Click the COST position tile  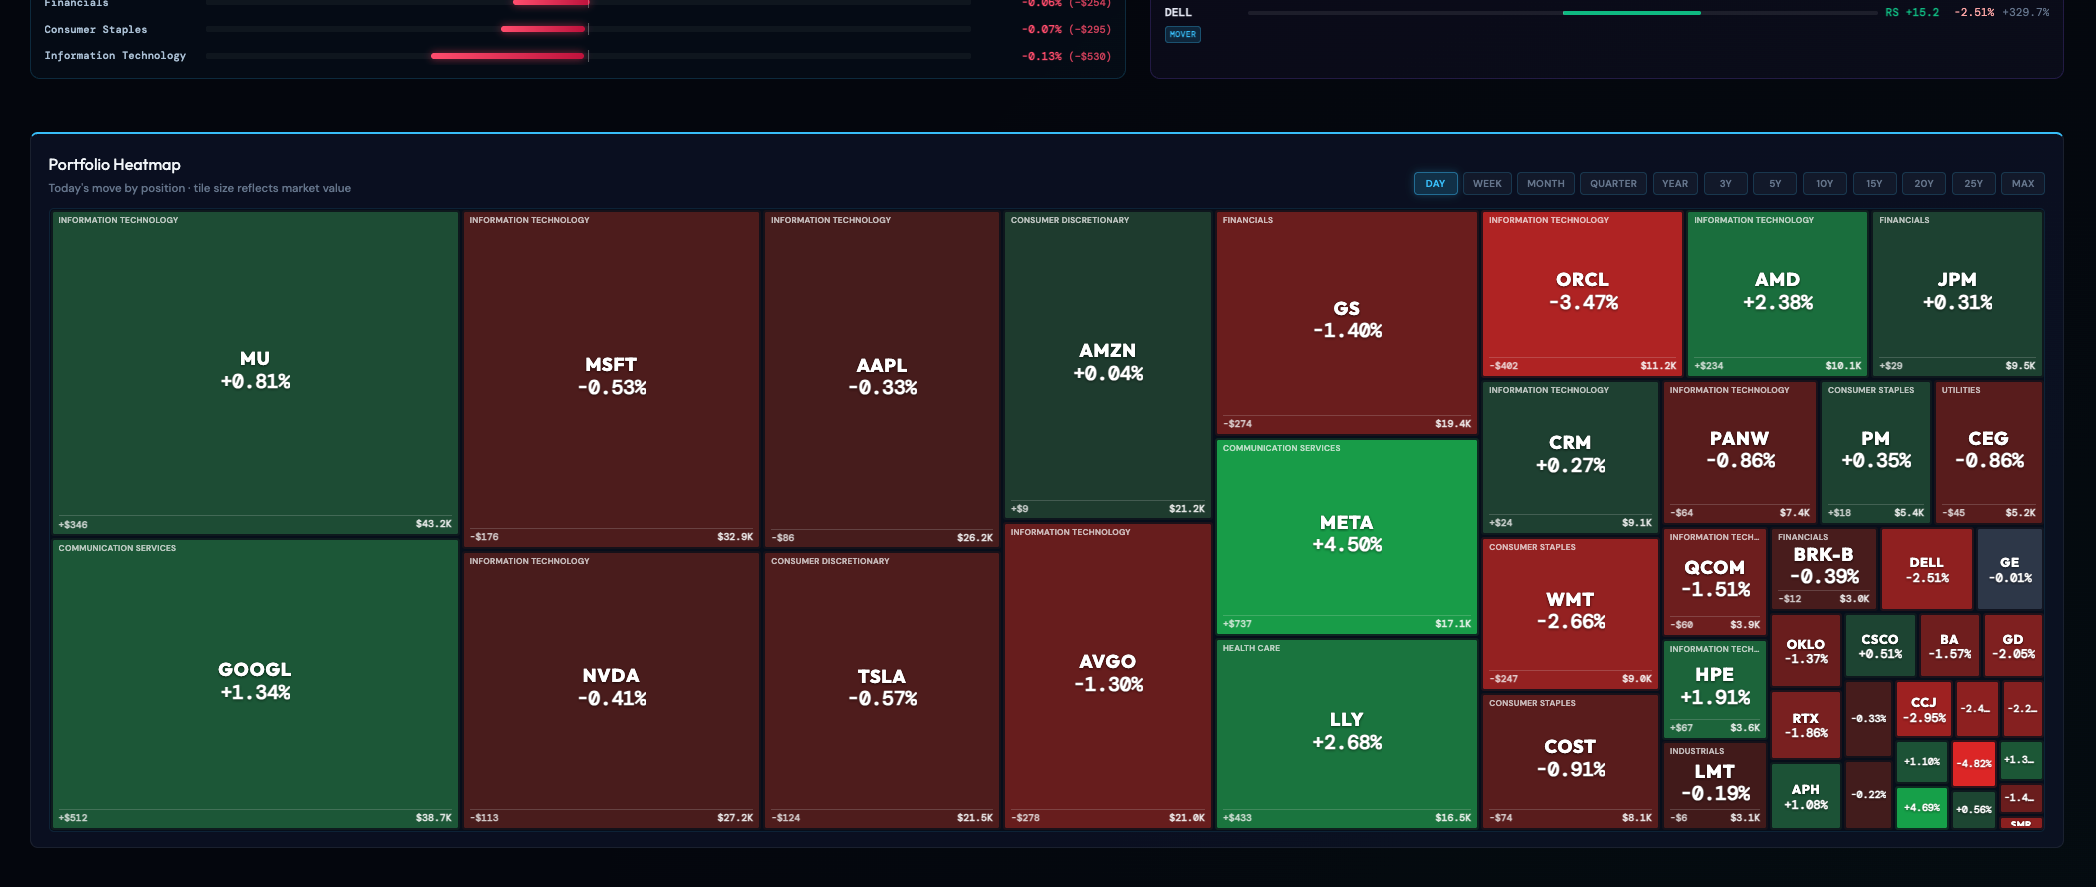point(1570,760)
